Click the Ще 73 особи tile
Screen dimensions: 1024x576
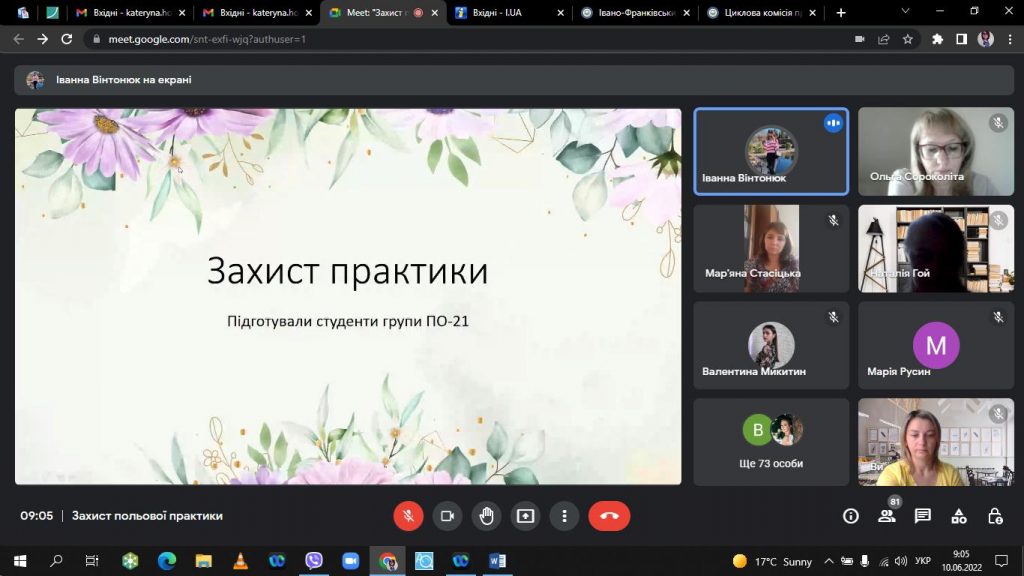(x=771, y=442)
